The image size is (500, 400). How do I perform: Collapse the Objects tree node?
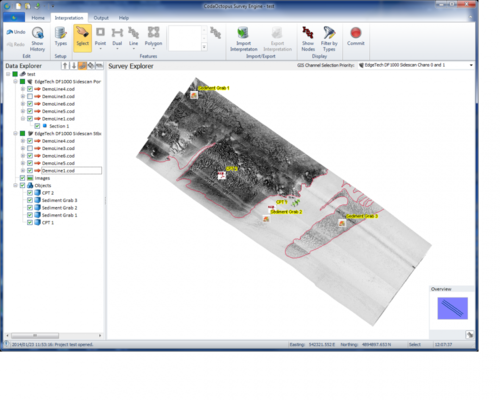click(x=15, y=185)
